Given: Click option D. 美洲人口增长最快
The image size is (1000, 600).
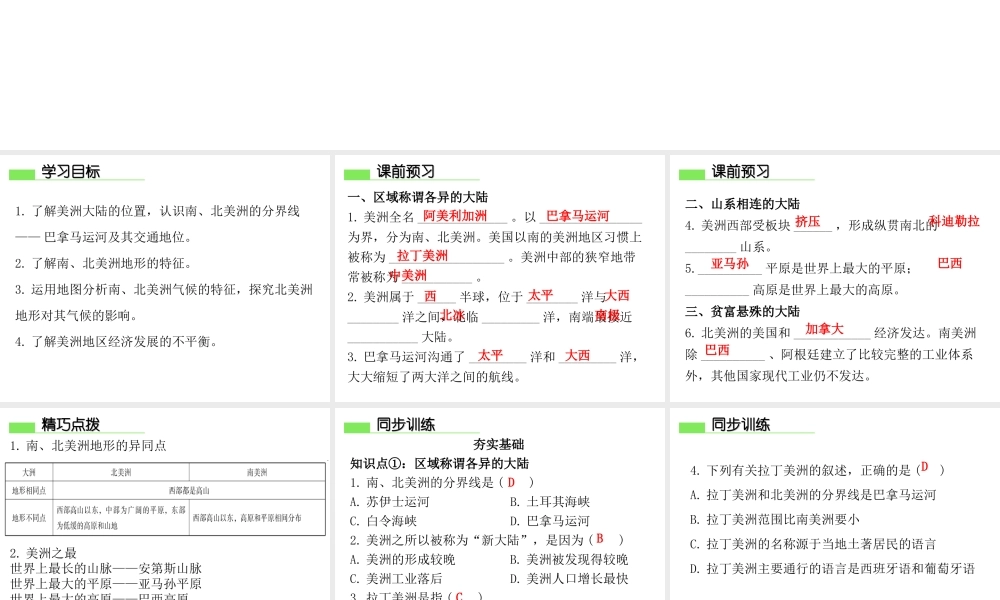Looking at the screenshot, I should (569, 578).
